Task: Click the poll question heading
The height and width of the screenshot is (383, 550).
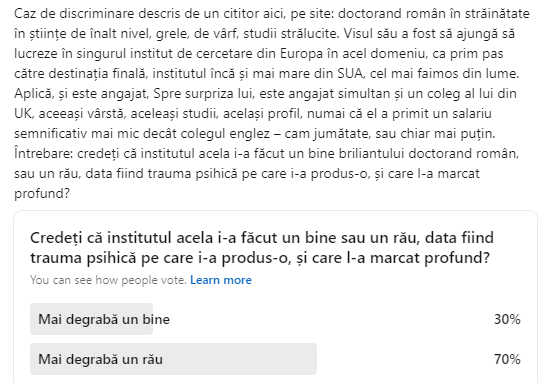Action: (262, 248)
